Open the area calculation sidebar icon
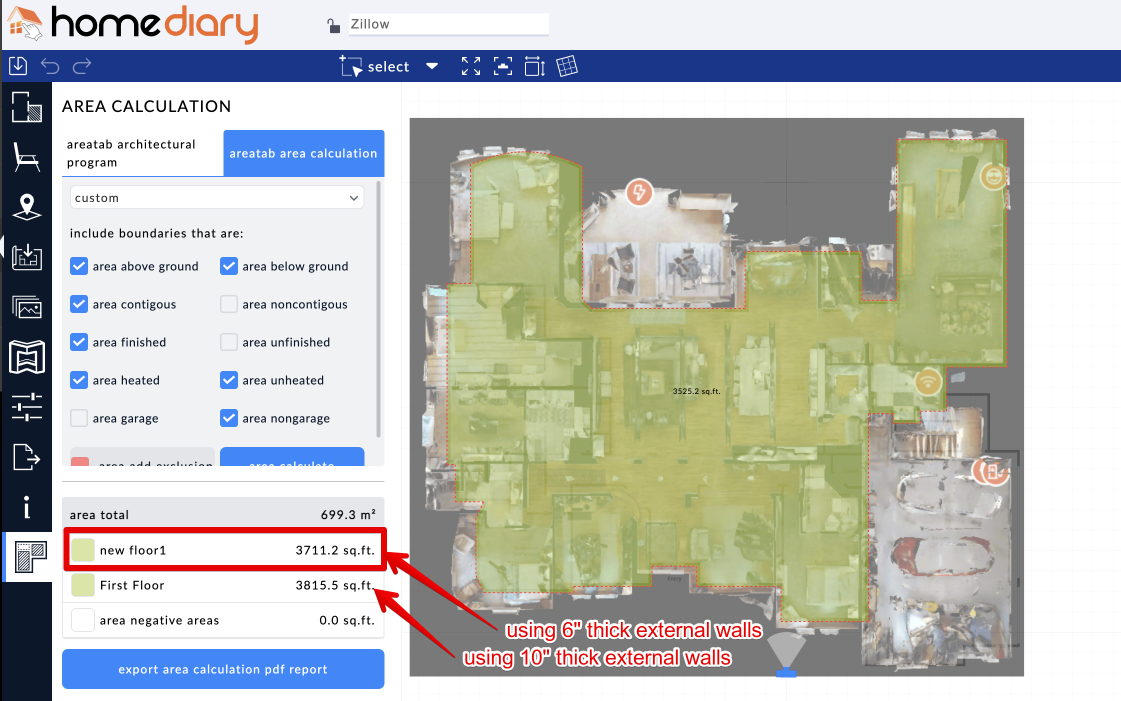The height and width of the screenshot is (701, 1121). pyautogui.click(x=30, y=557)
